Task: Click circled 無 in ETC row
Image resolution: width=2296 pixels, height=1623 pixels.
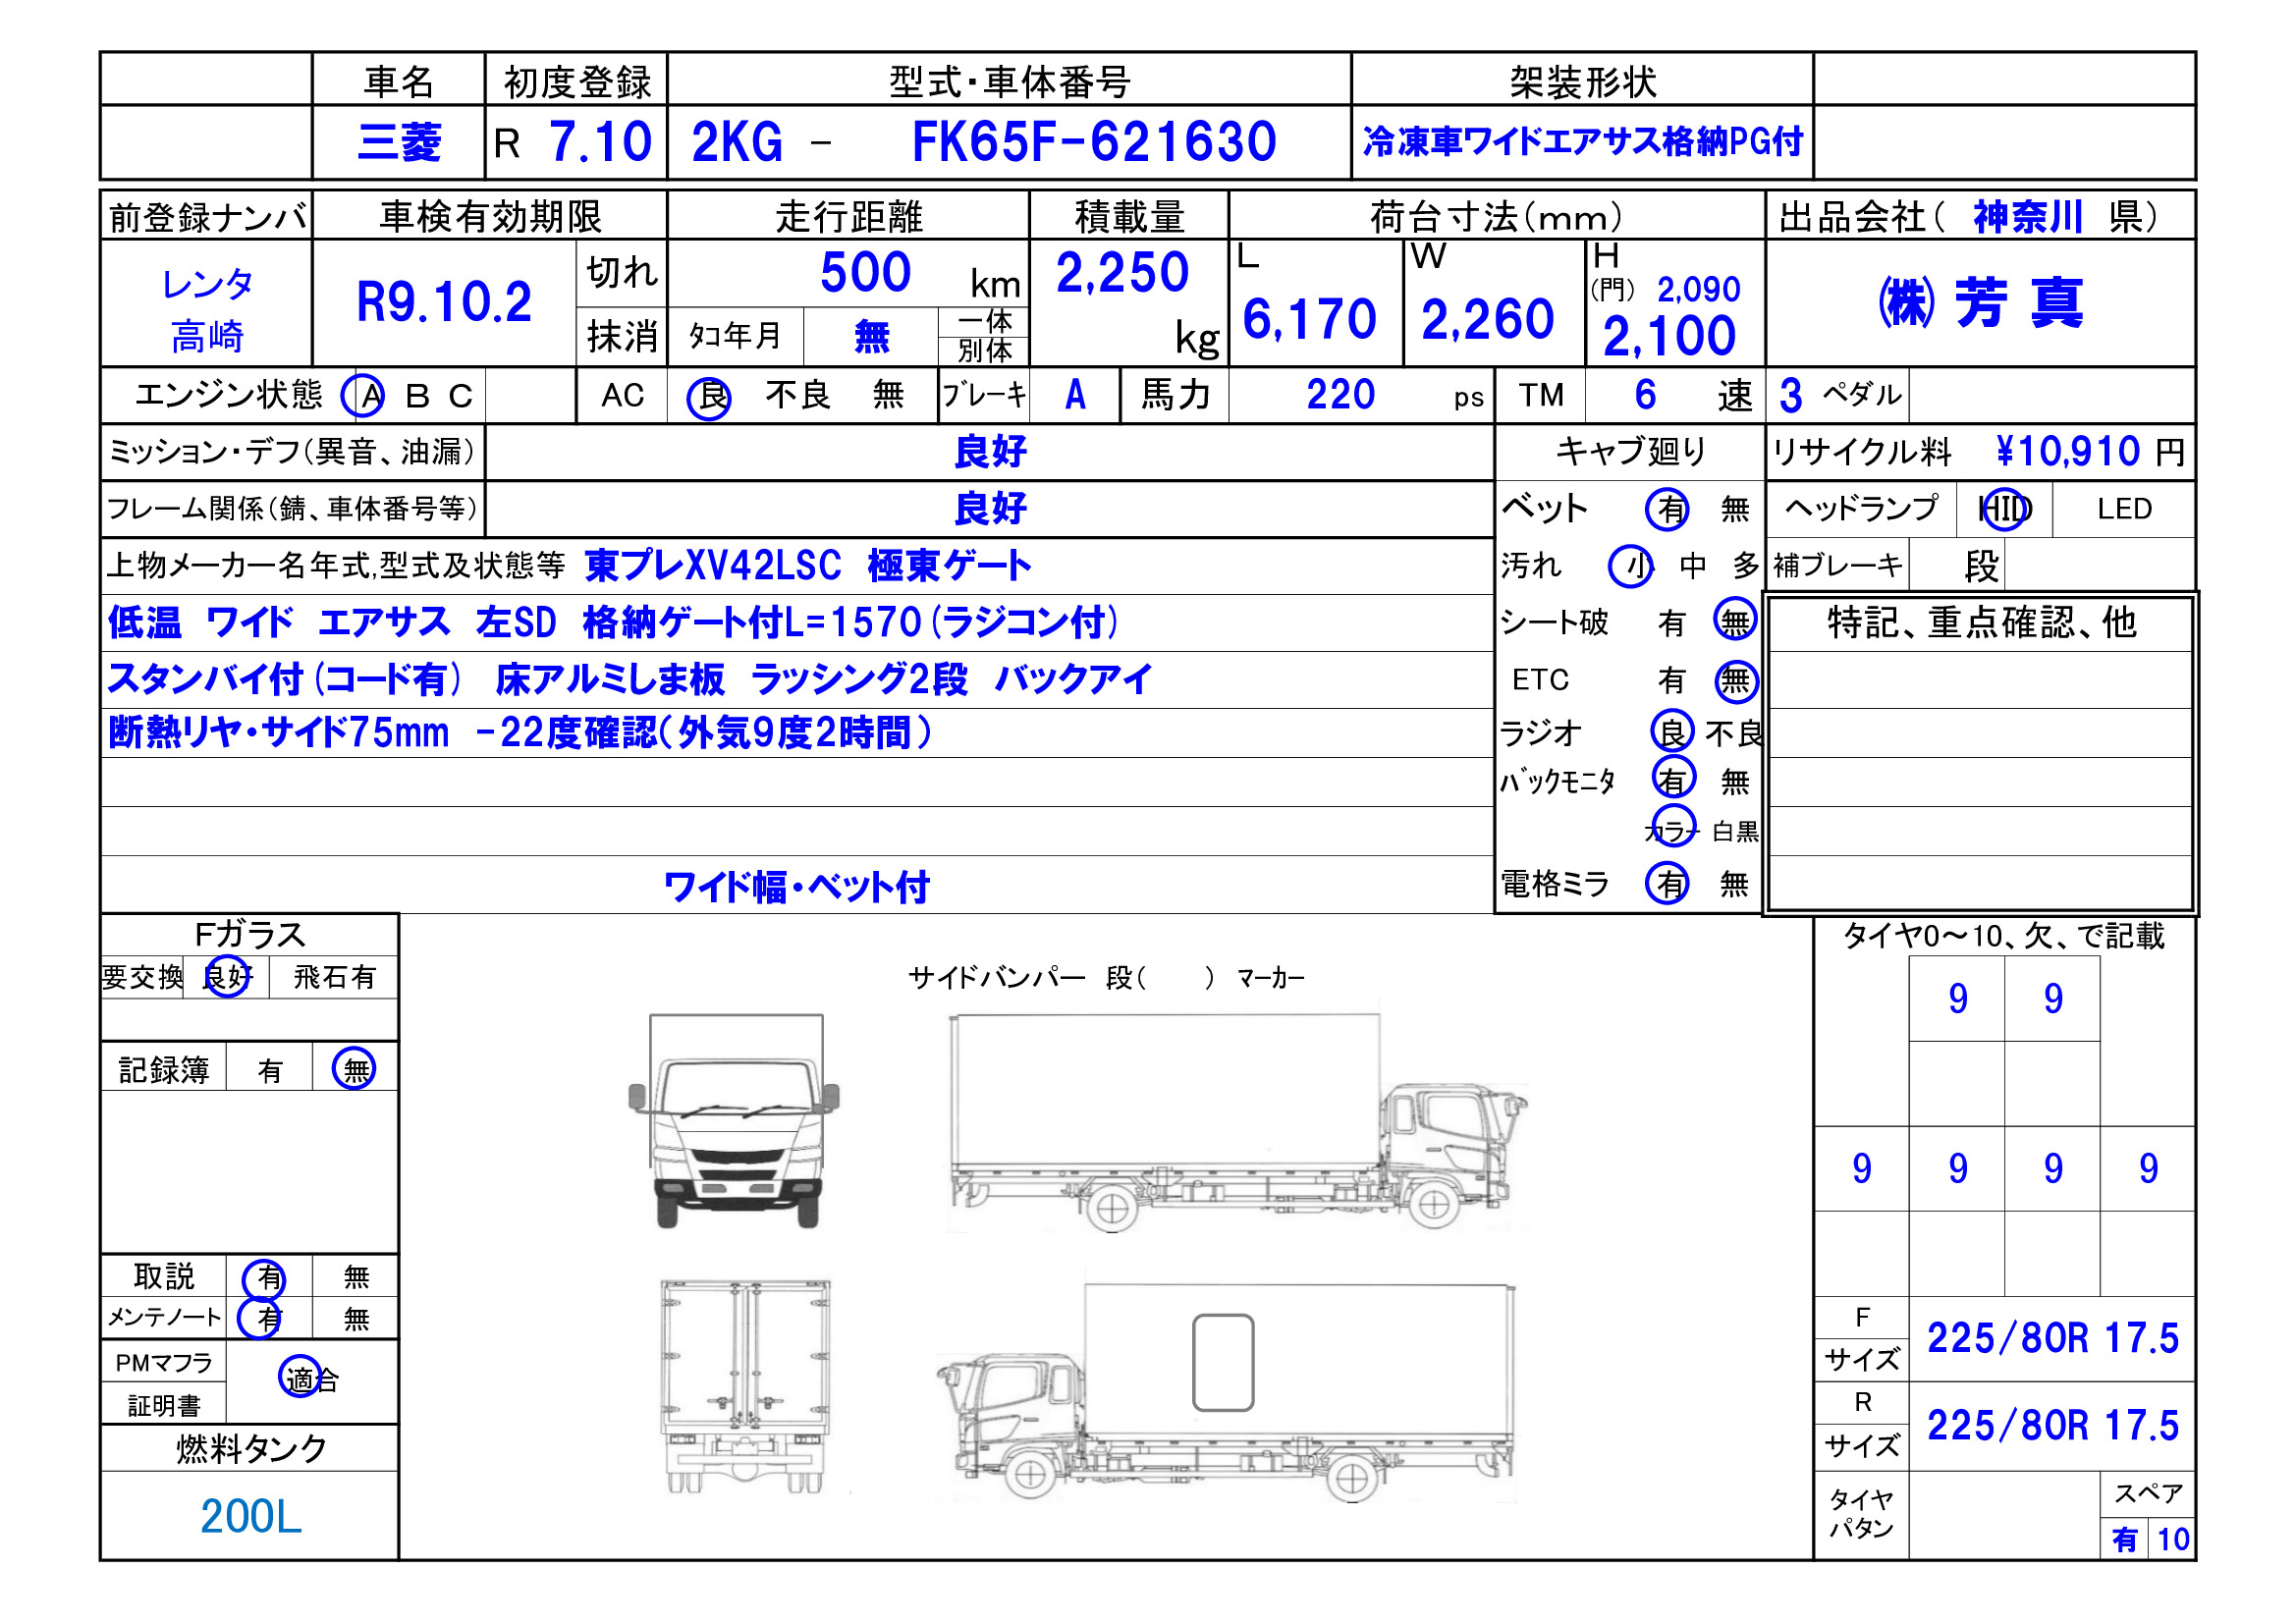Action: click(x=1736, y=682)
